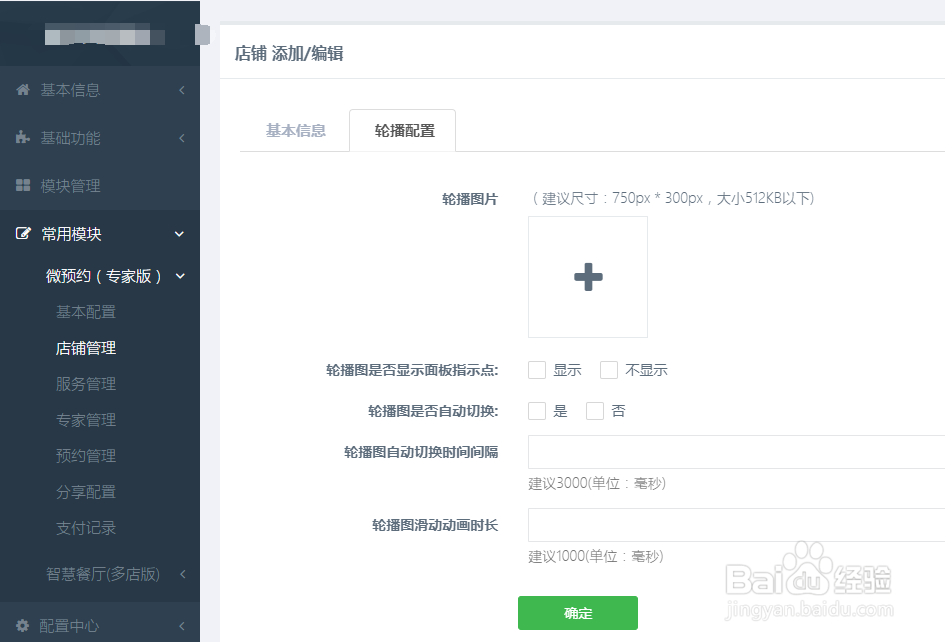Click the gear icon beside 配置中心
The width and height of the screenshot is (945, 642).
pos(22,625)
